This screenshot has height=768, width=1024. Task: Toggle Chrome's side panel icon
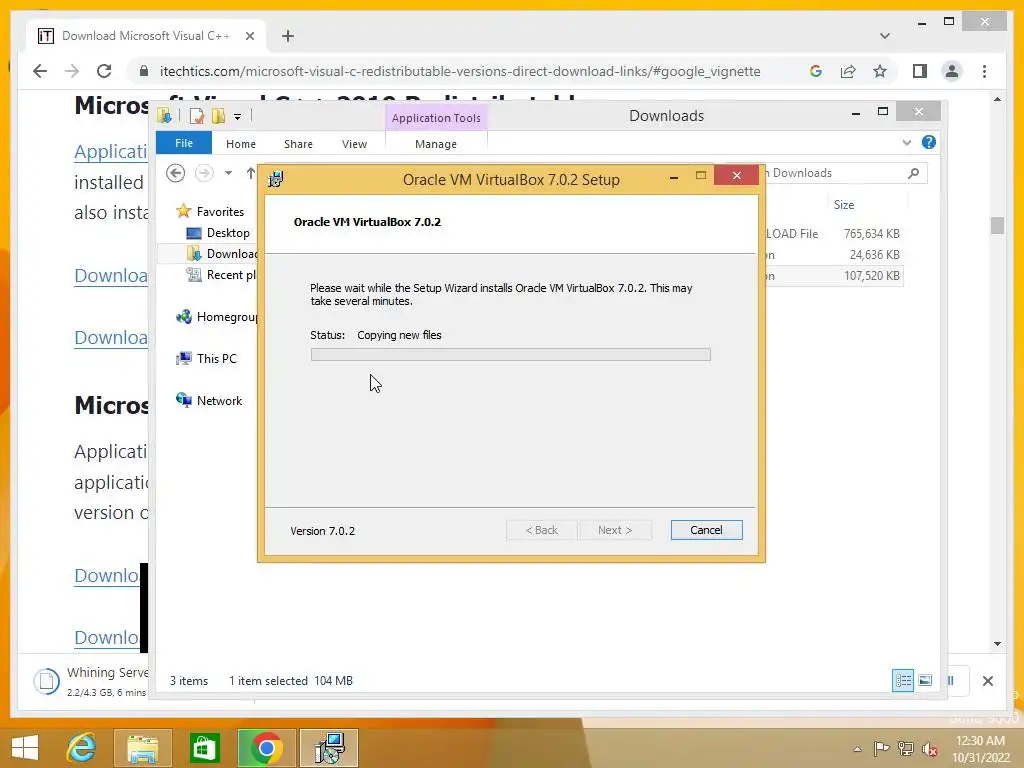coord(920,71)
